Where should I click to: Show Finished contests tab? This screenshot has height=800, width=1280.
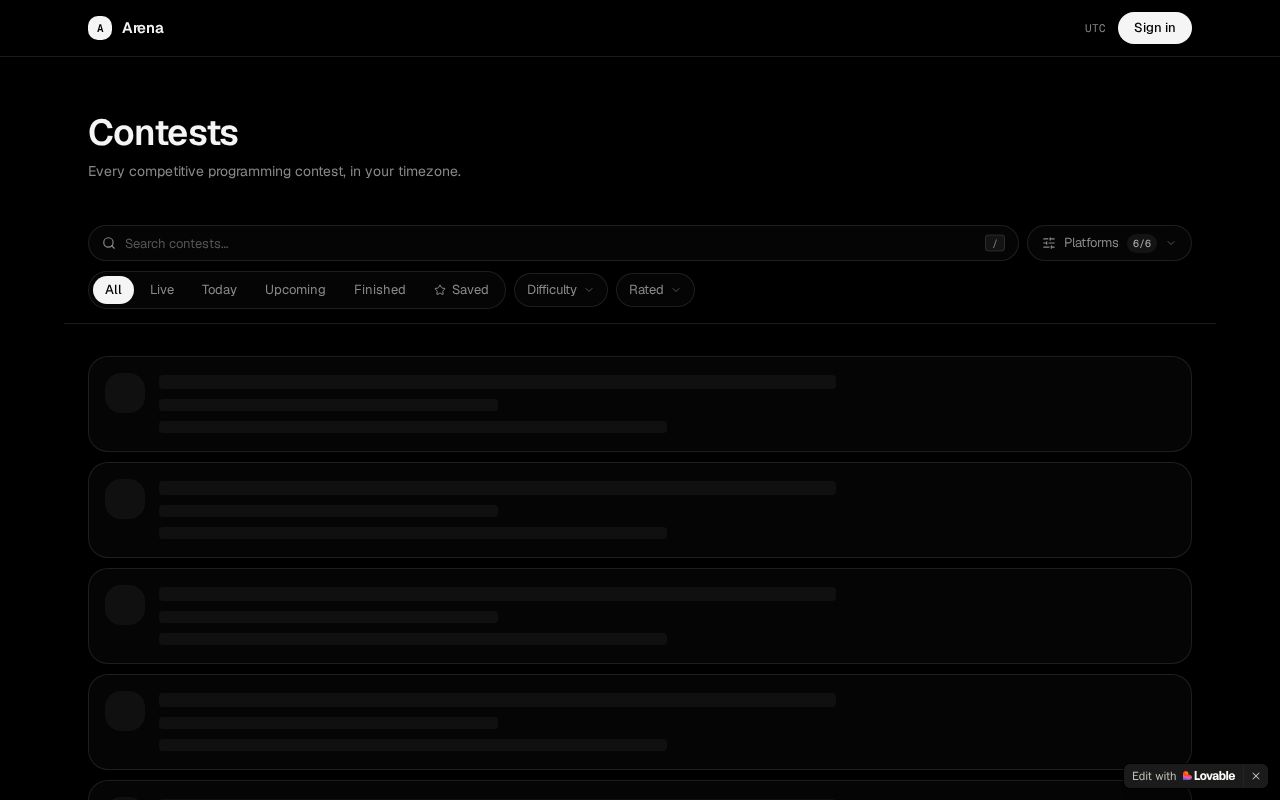(x=380, y=290)
